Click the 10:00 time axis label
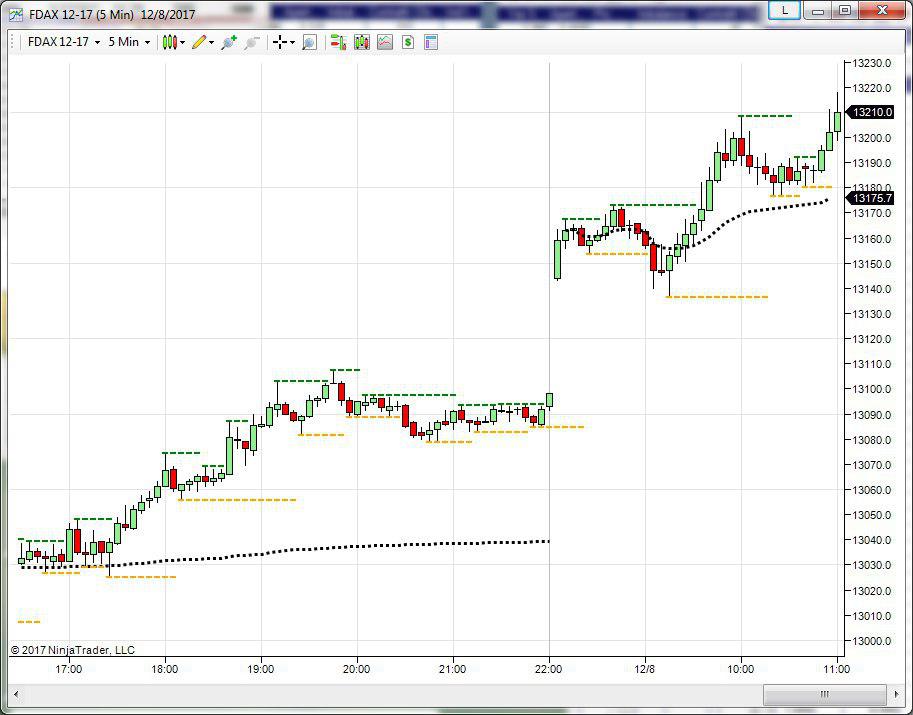Viewport: 913px width, 715px height. pos(741,669)
